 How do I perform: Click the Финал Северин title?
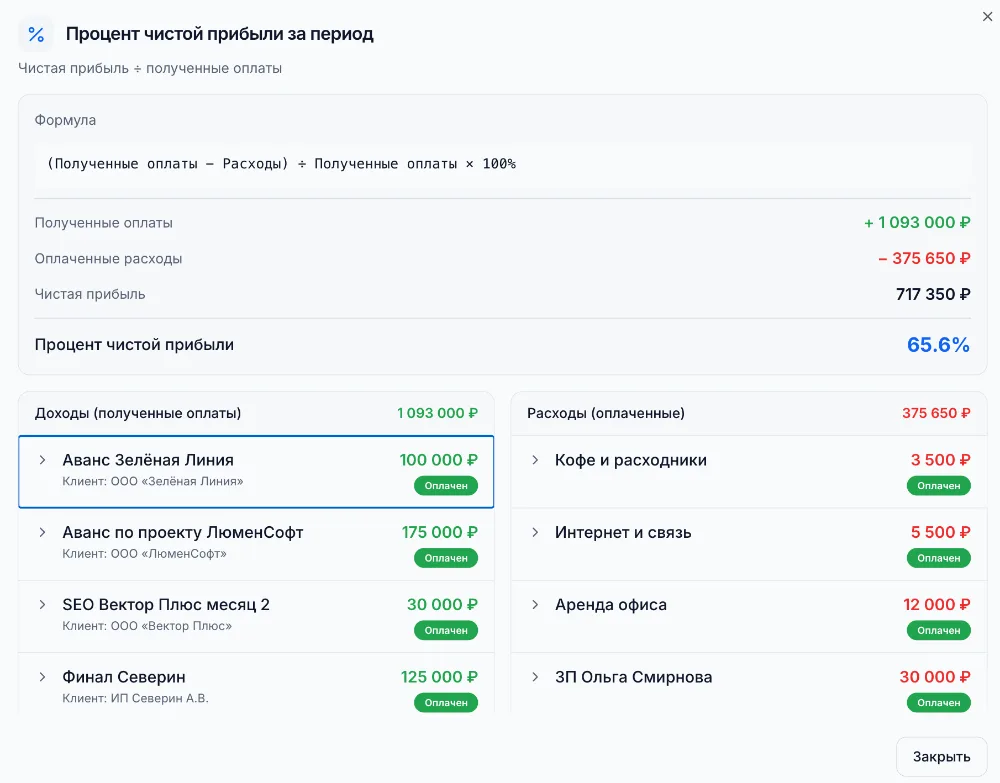(x=124, y=677)
